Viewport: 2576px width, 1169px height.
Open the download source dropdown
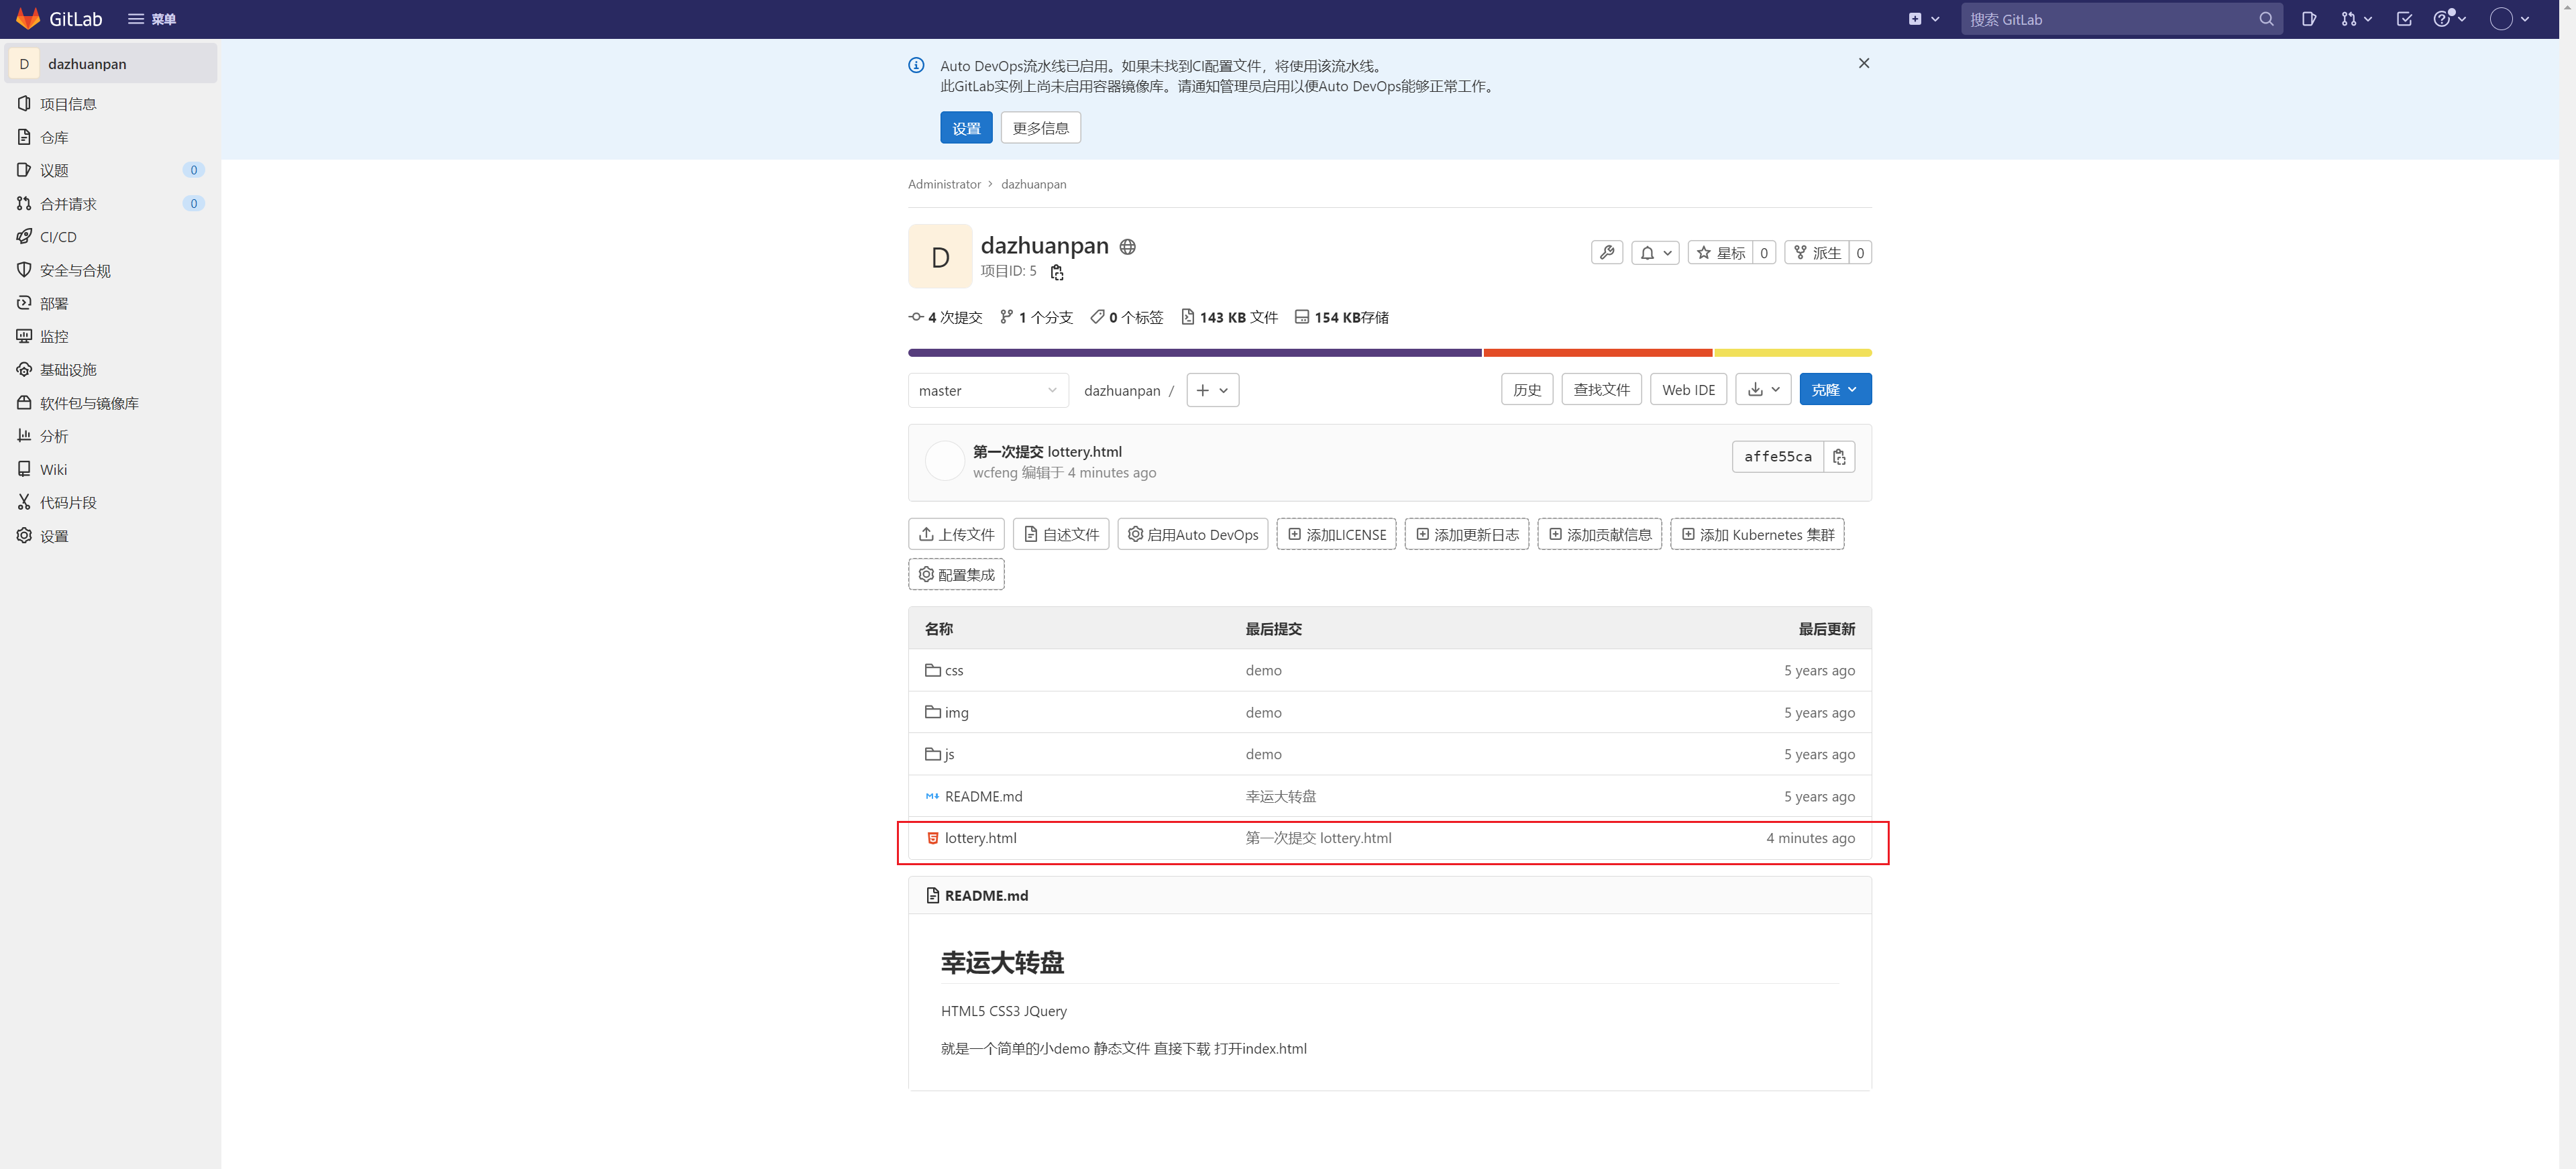click(x=1763, y=390)
